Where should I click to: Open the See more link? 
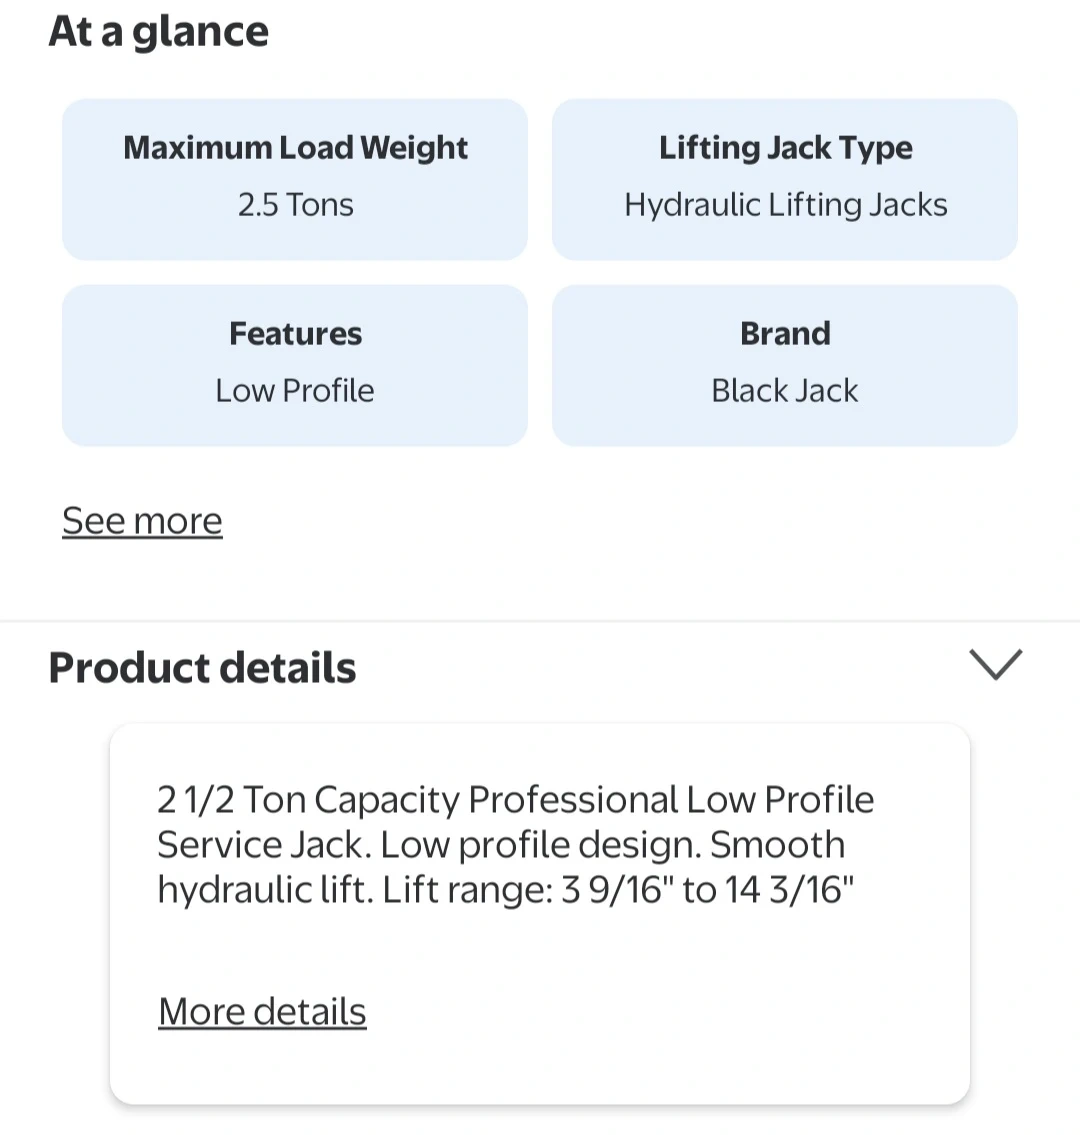(x=142, y=521)
